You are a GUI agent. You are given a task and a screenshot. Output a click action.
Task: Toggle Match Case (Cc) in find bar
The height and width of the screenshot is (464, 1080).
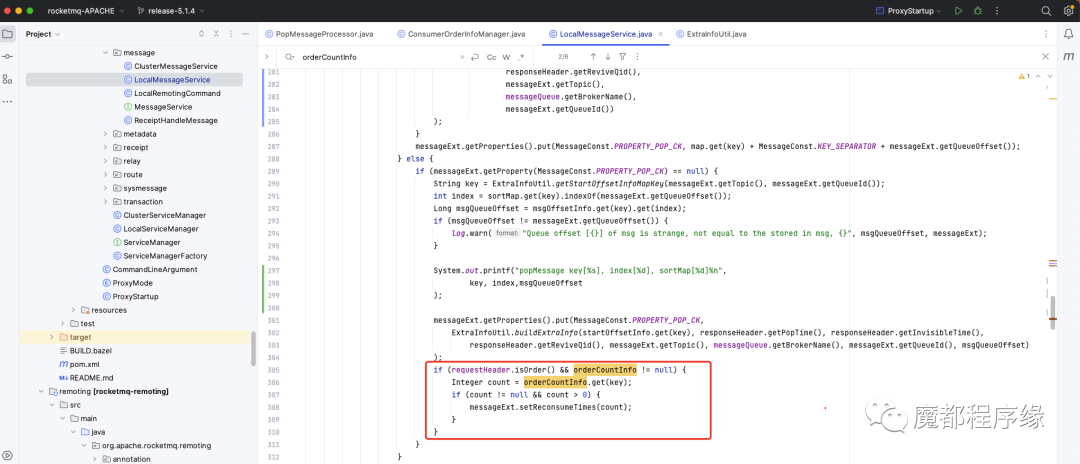(x=492, y=57)
